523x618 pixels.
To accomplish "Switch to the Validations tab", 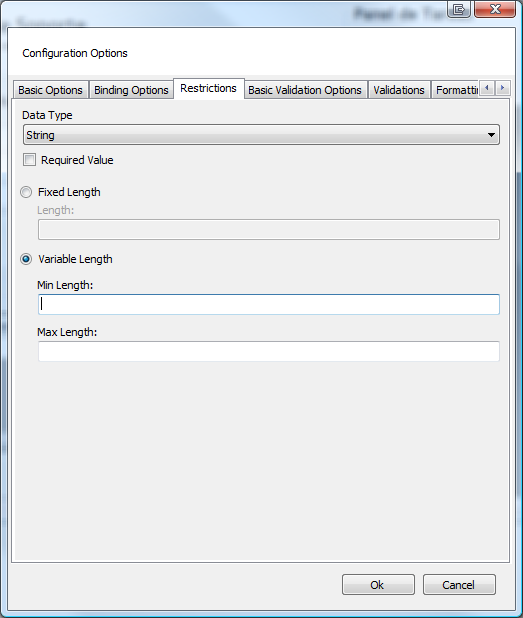I will (x=399, y=90).
